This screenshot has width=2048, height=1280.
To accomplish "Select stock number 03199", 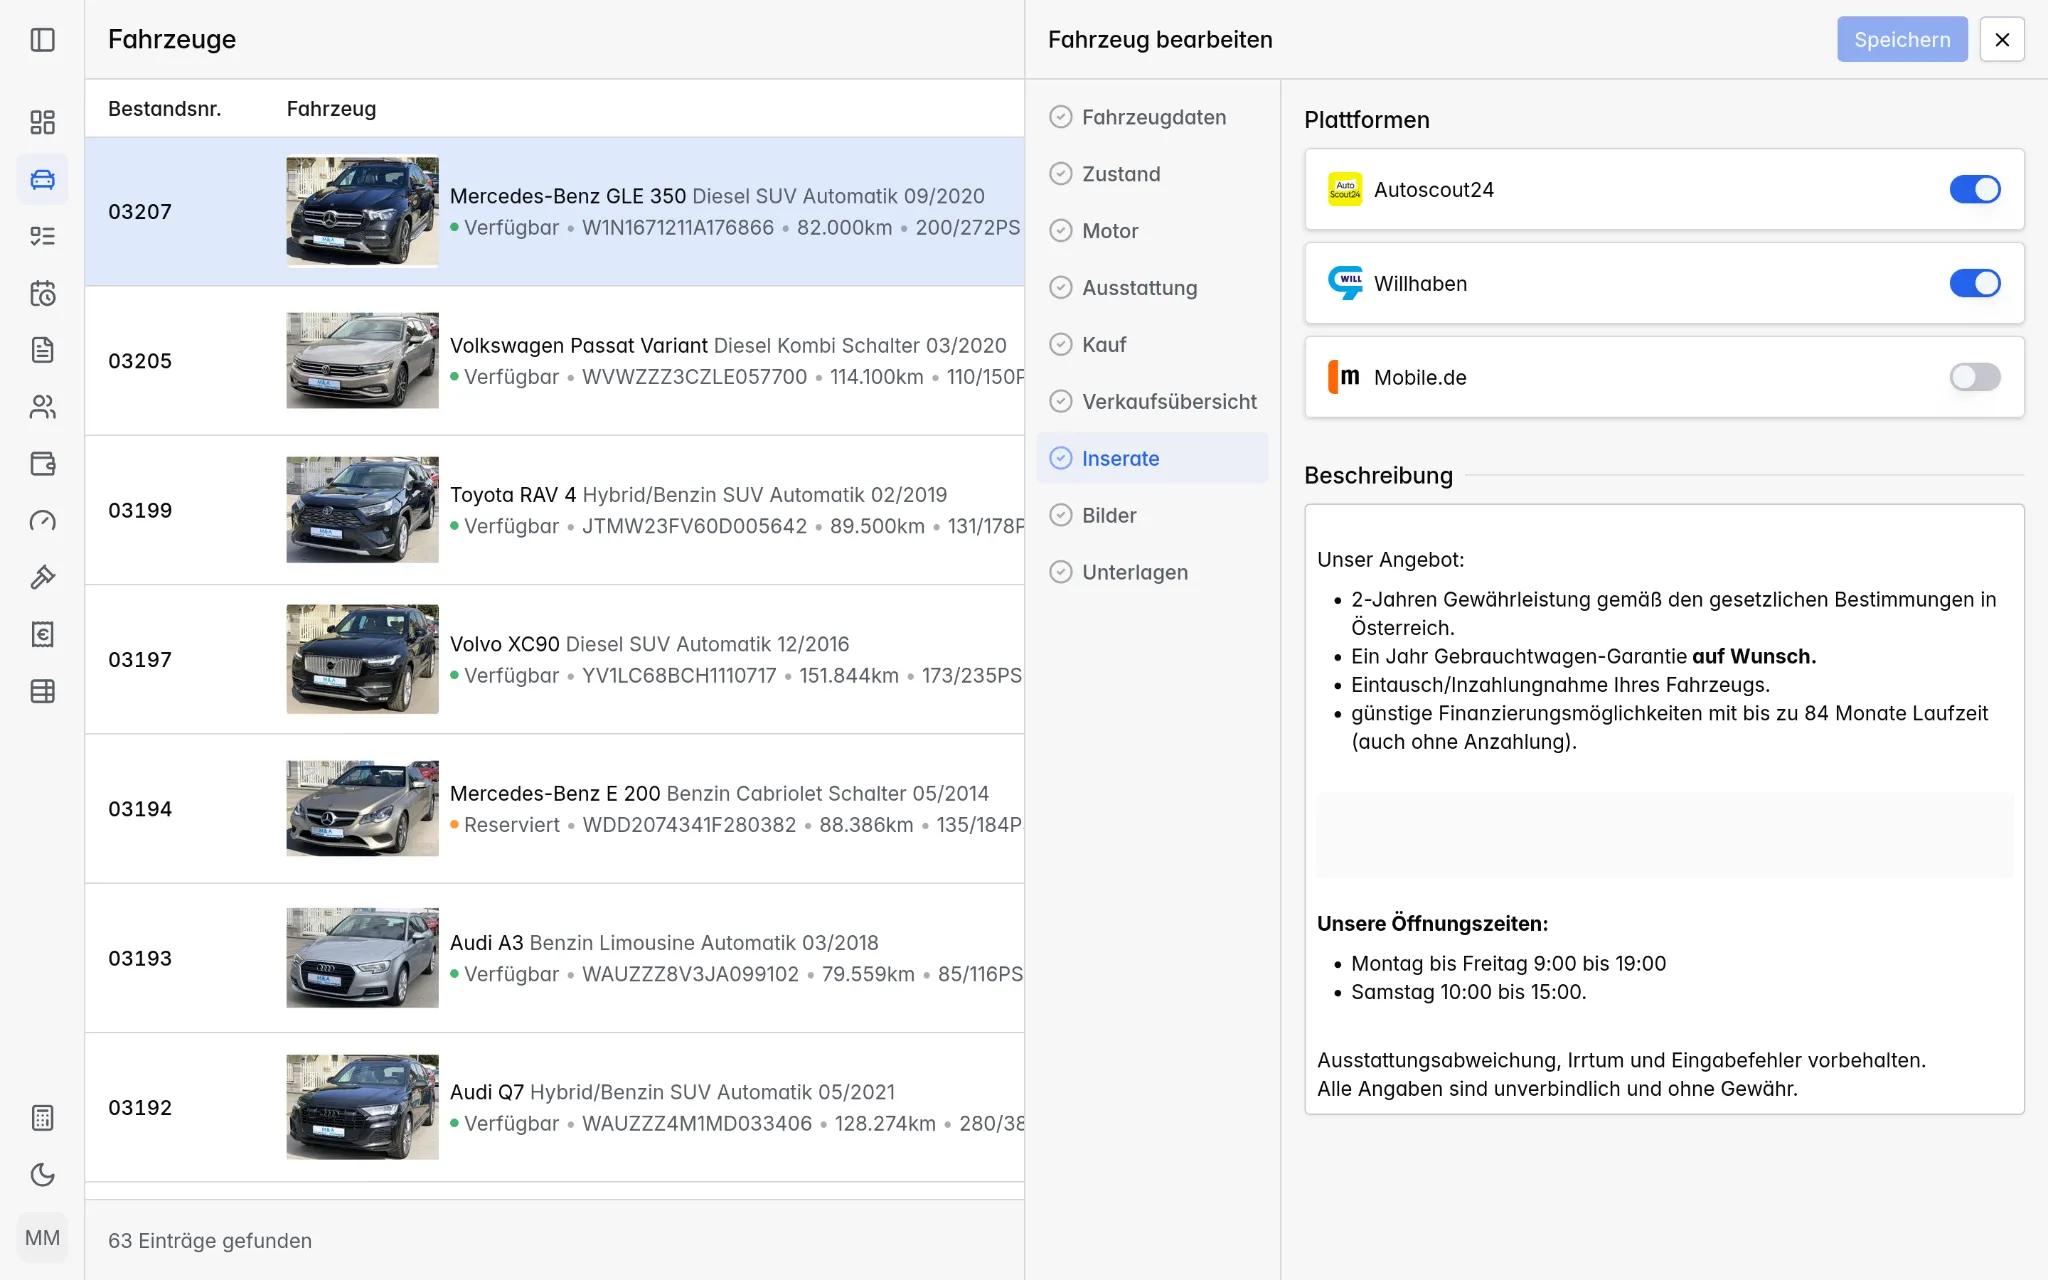I will point(140,510).
